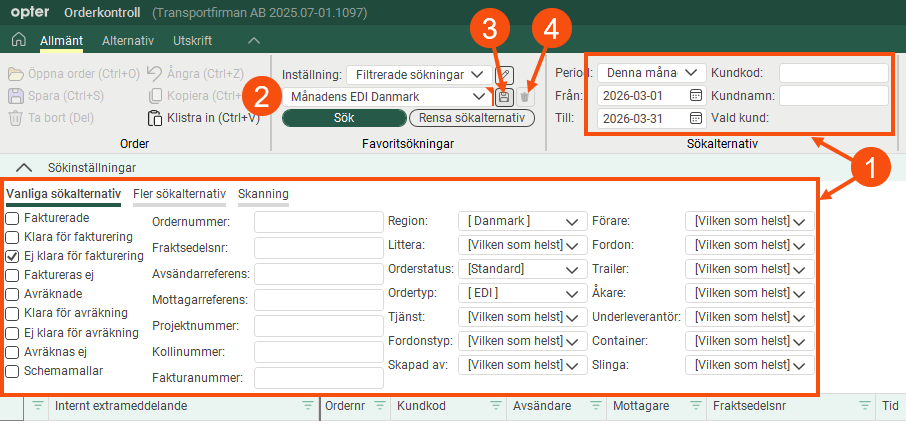Switch to the Alternativ ribbon tab
The image size is (906, 431).
pyautogui.click(x=128, y=40)
